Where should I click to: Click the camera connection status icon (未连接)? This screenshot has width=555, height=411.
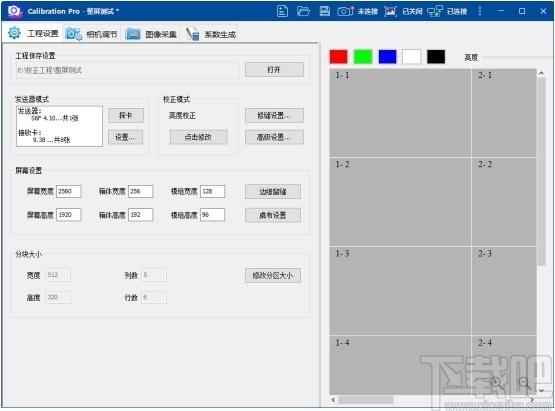[345, 11]
